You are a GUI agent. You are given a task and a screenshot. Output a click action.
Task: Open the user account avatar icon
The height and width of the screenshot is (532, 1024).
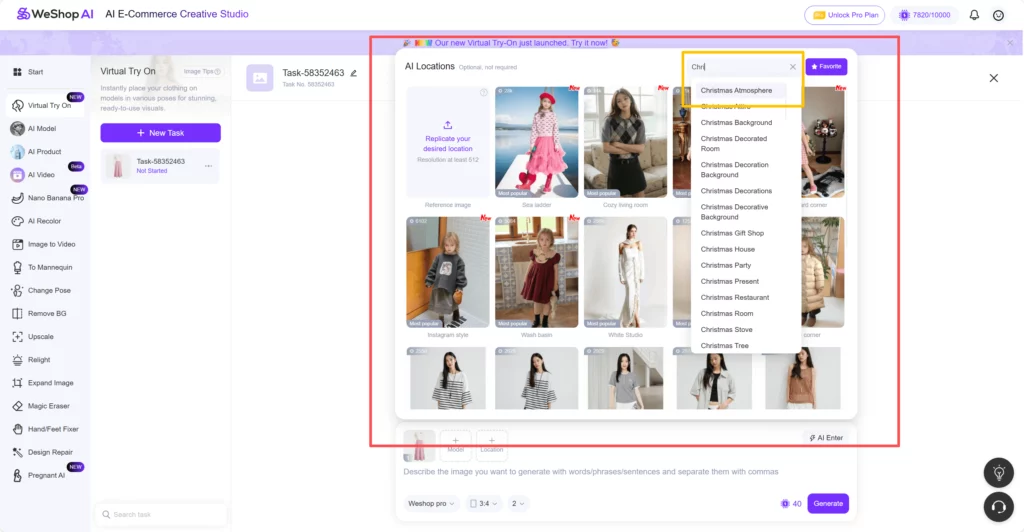click(998, 15)
